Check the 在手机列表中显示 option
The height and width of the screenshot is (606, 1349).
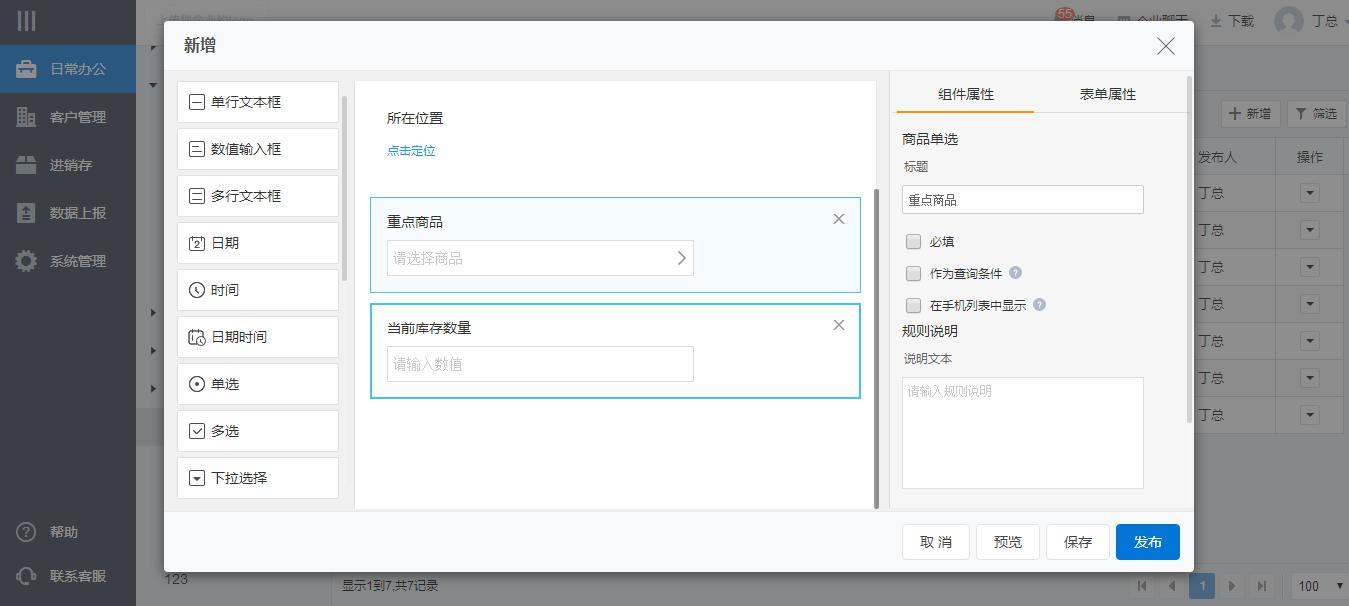click(x=913, y=305)
